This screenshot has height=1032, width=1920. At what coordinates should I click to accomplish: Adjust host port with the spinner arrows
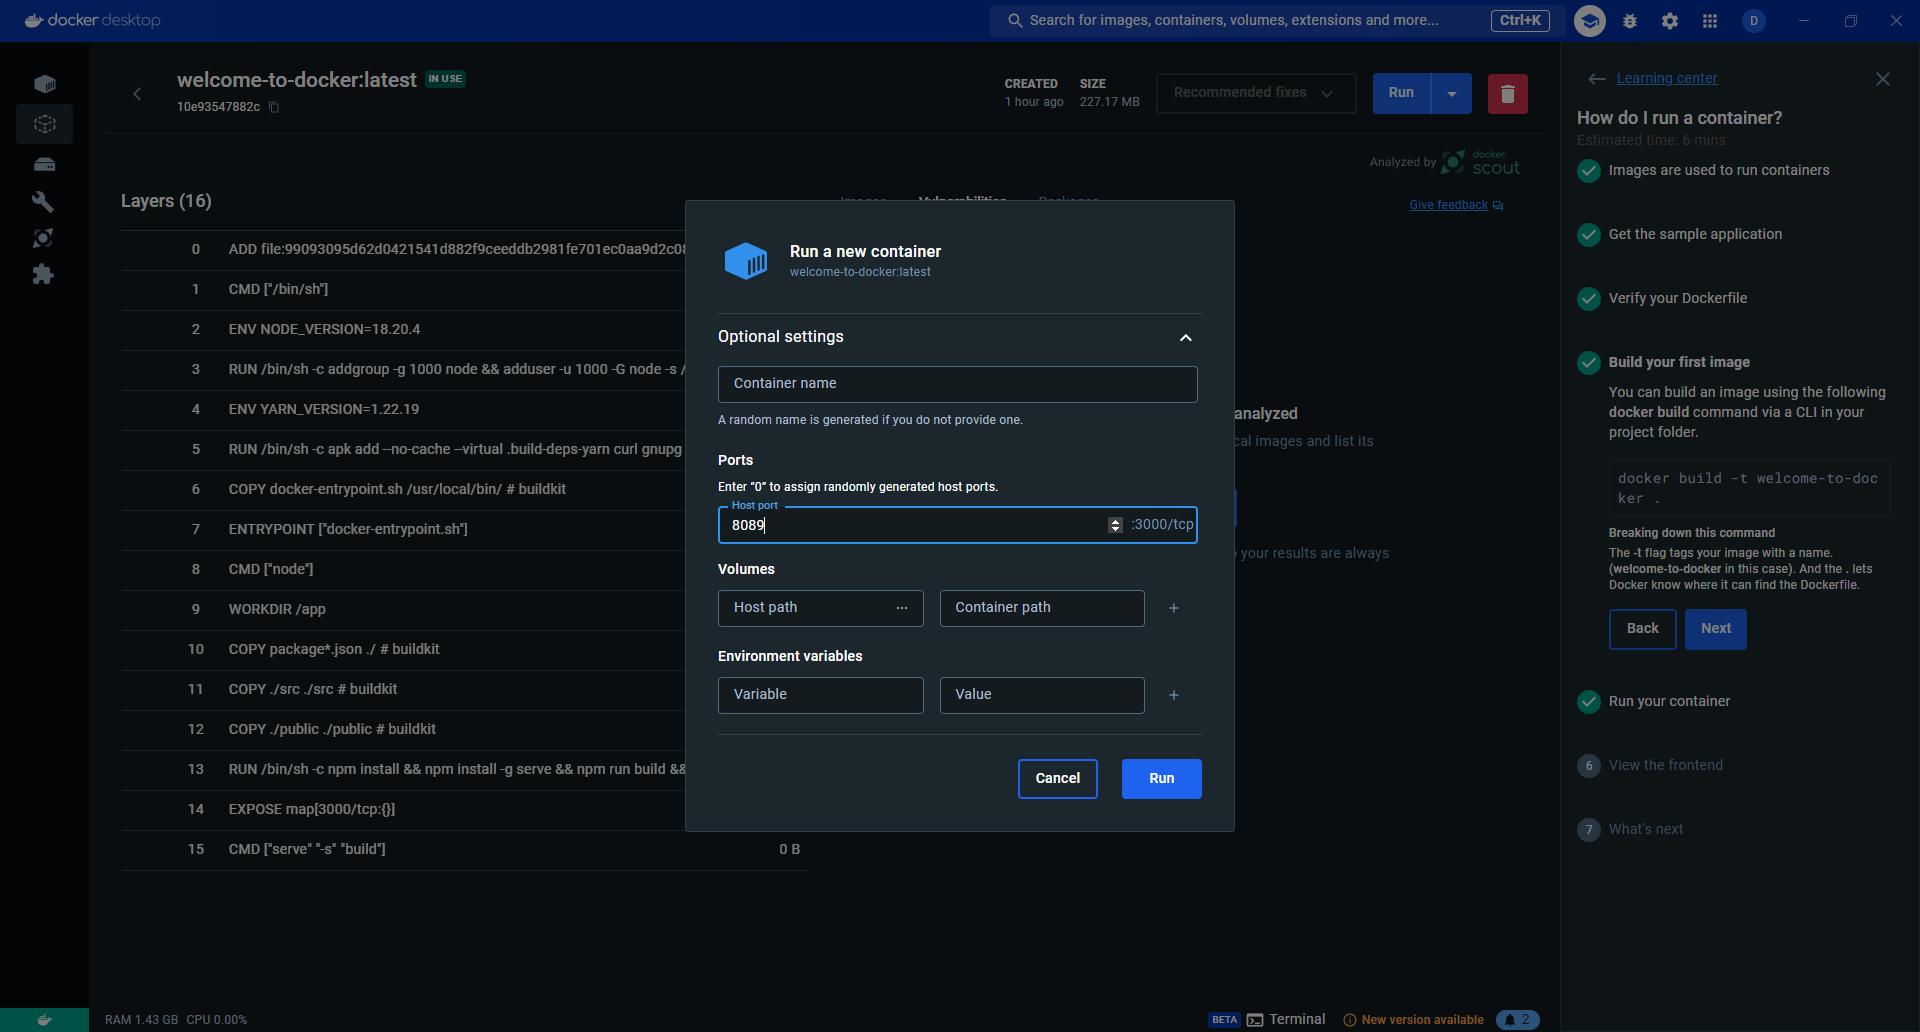(x=1115, y=525)
